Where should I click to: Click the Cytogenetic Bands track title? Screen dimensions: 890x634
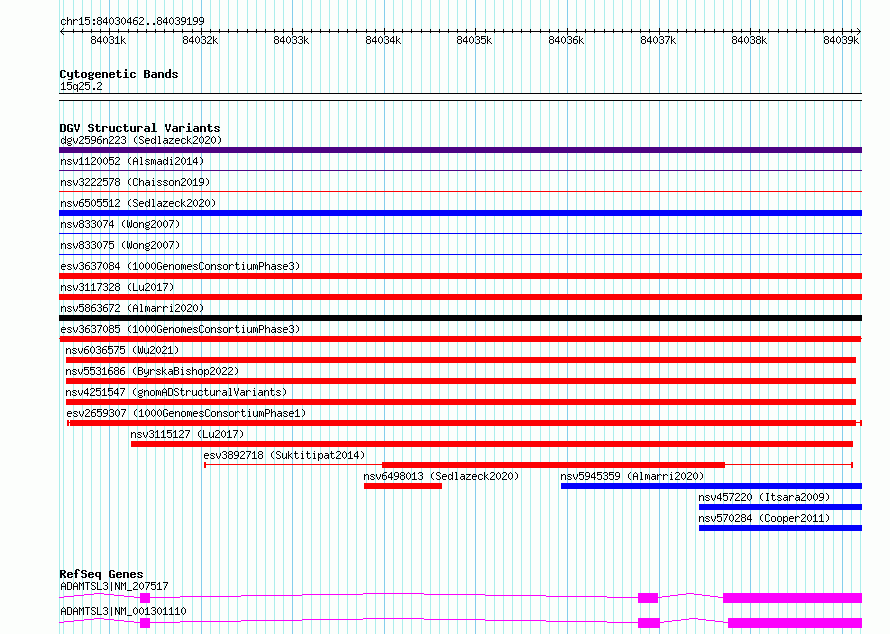(119, 74)
